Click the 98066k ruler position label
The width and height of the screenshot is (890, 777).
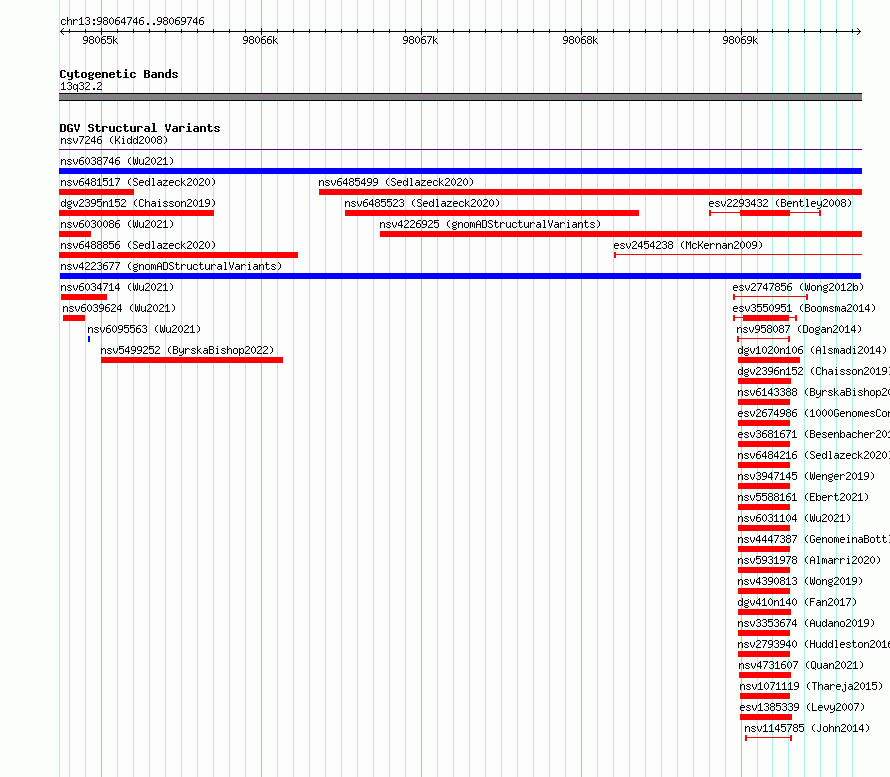pyautogui.click(x=260, y=40)
